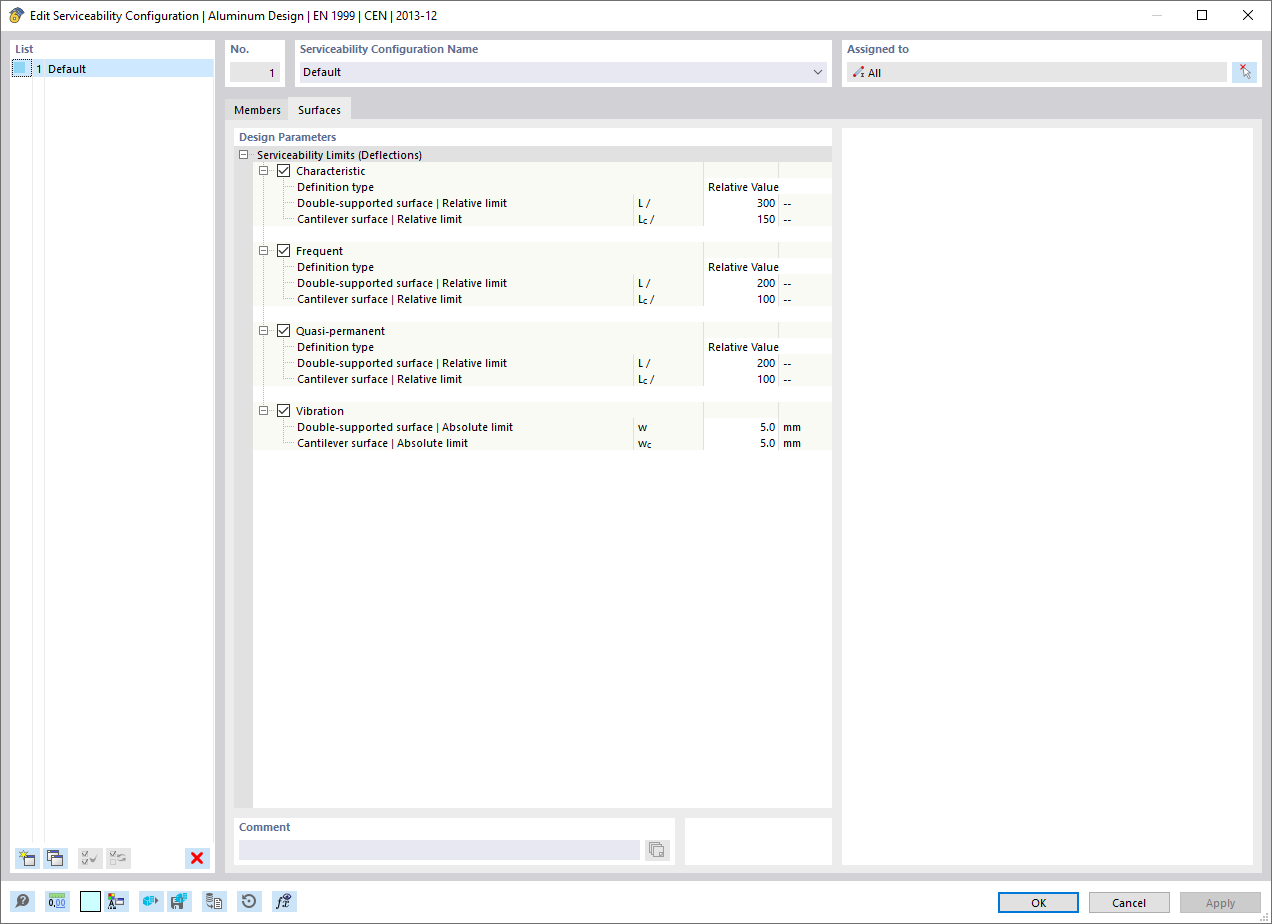The height and width of the screenshot is (924, 1272).
Task: Collapse the Characteristic limits section
Action: tap(264, 170)
